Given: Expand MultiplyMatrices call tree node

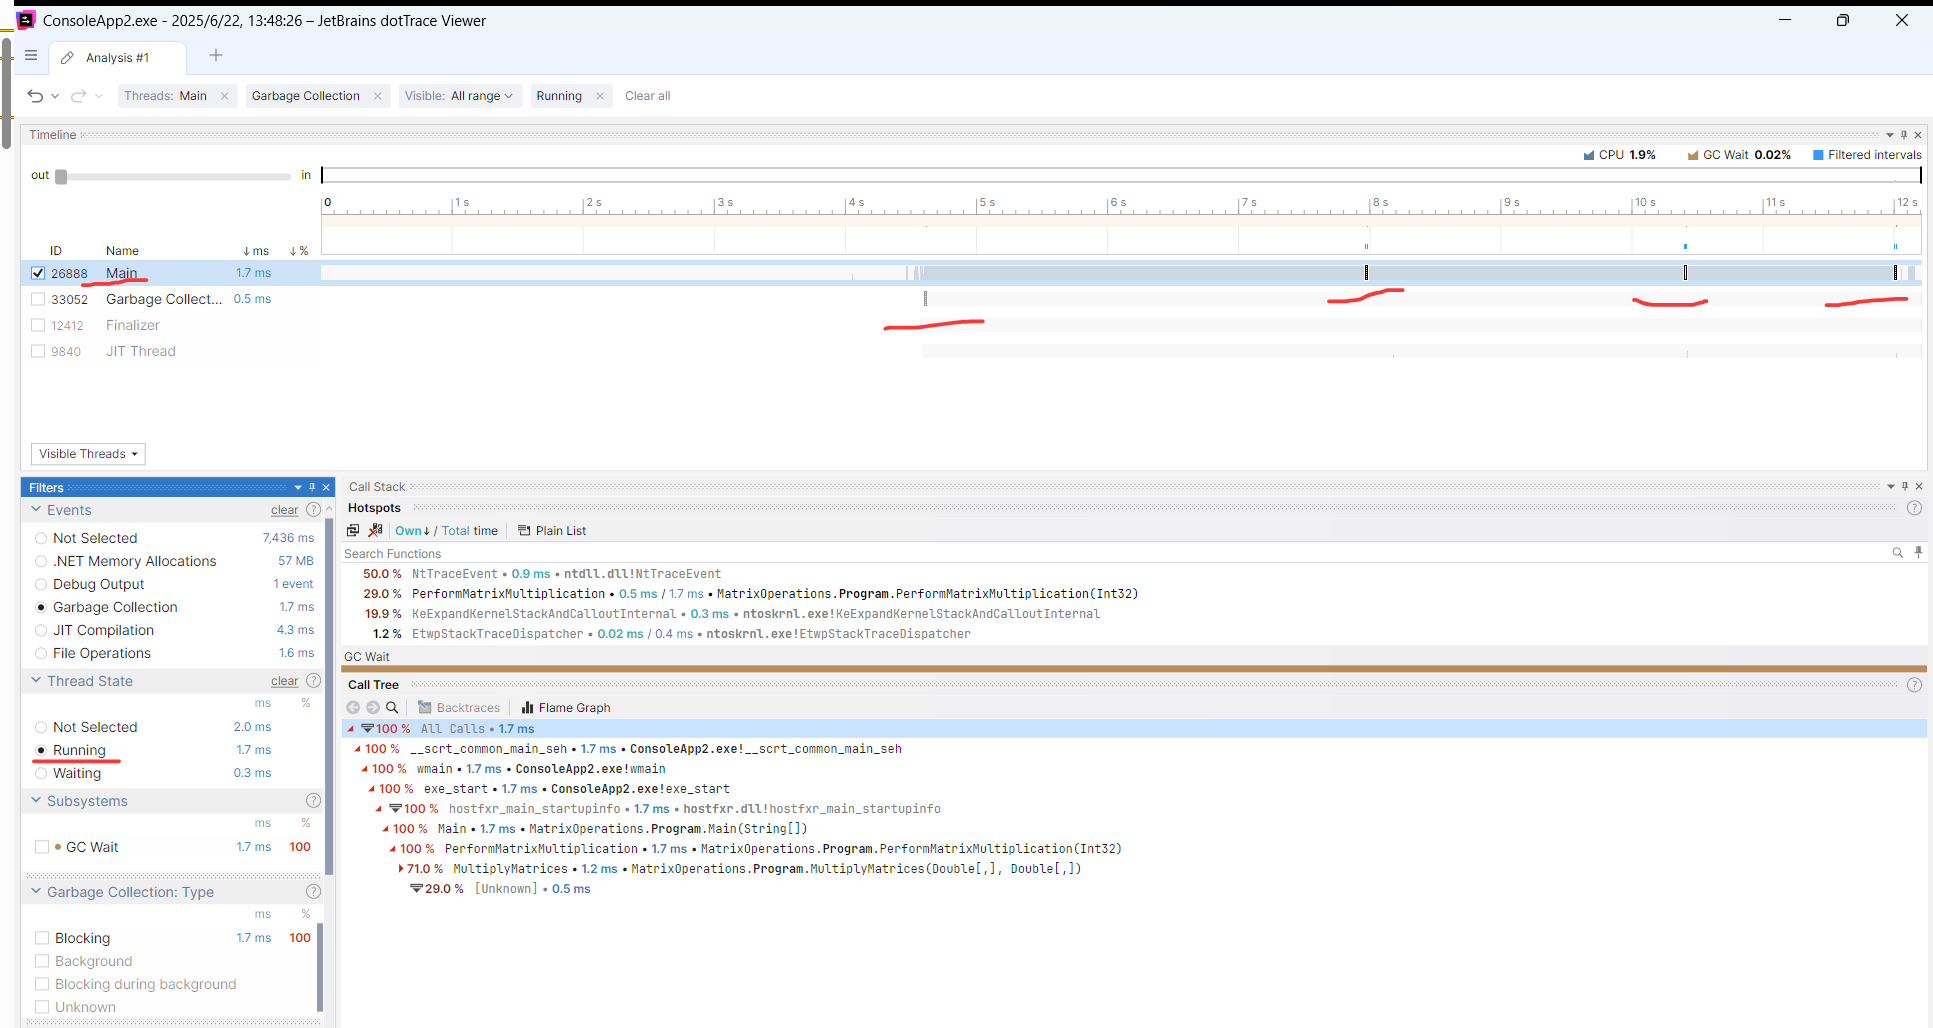Looking at the screenshot, I should [x=401, y=869].
